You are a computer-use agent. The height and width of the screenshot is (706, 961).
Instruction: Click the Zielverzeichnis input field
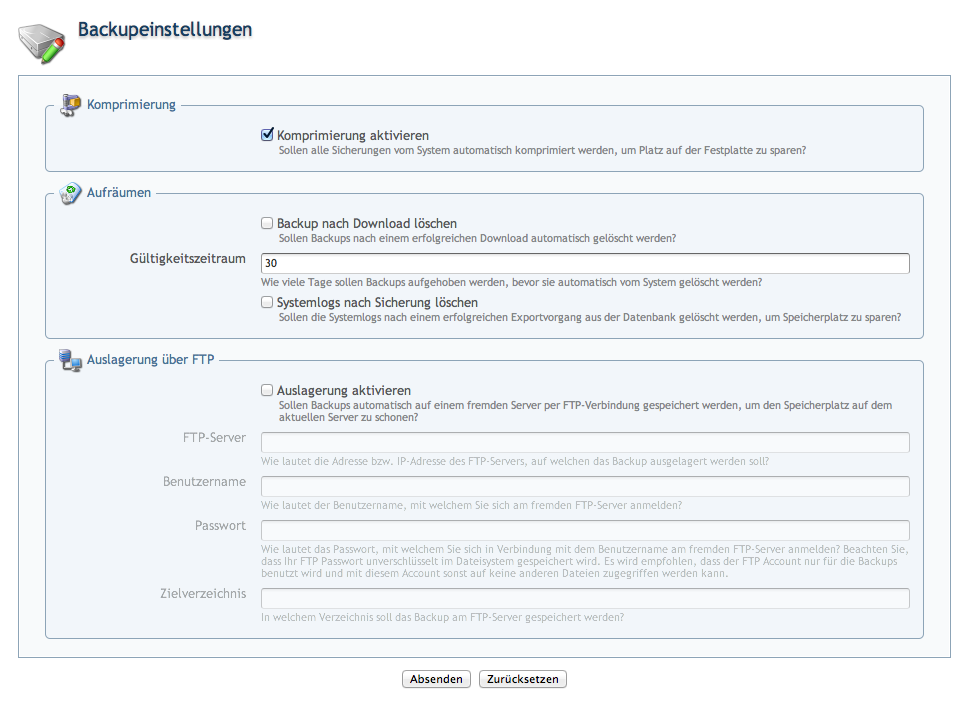585,598
